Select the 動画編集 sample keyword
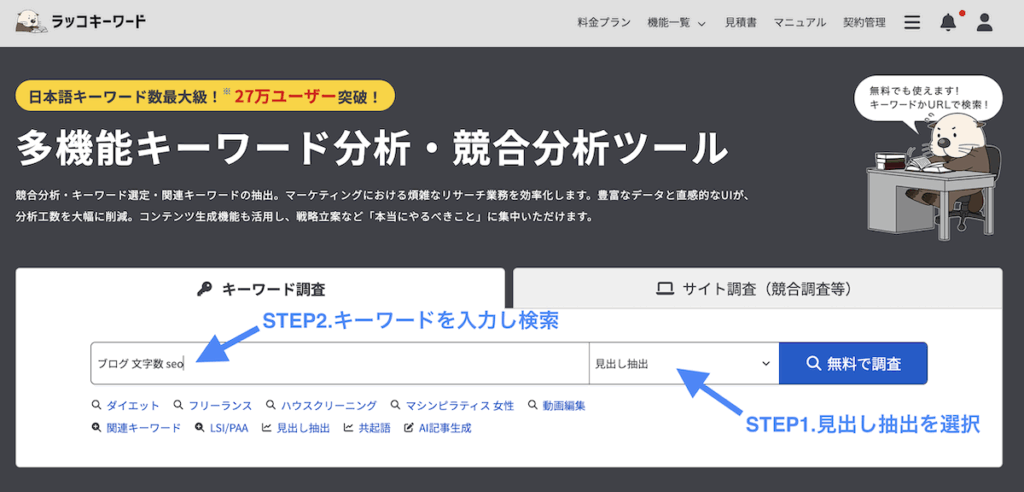Viewport: 1024px width, 492px height. (x=564, y=406)
